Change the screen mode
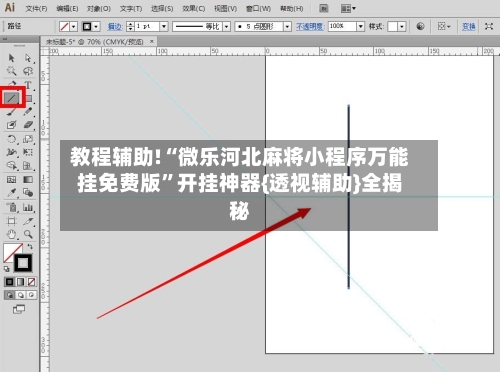The image size is (500, 372). point(19,309)
